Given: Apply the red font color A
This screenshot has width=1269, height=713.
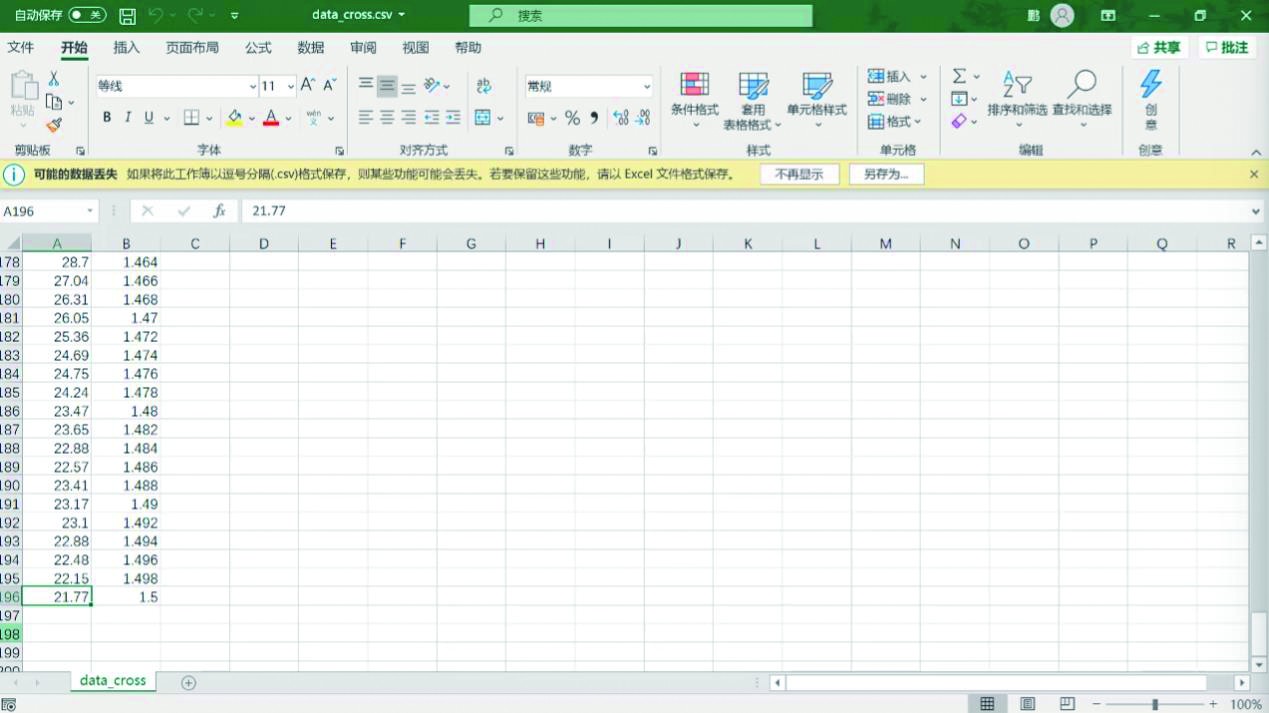Looking at the screenshot, I should point(270,118).
